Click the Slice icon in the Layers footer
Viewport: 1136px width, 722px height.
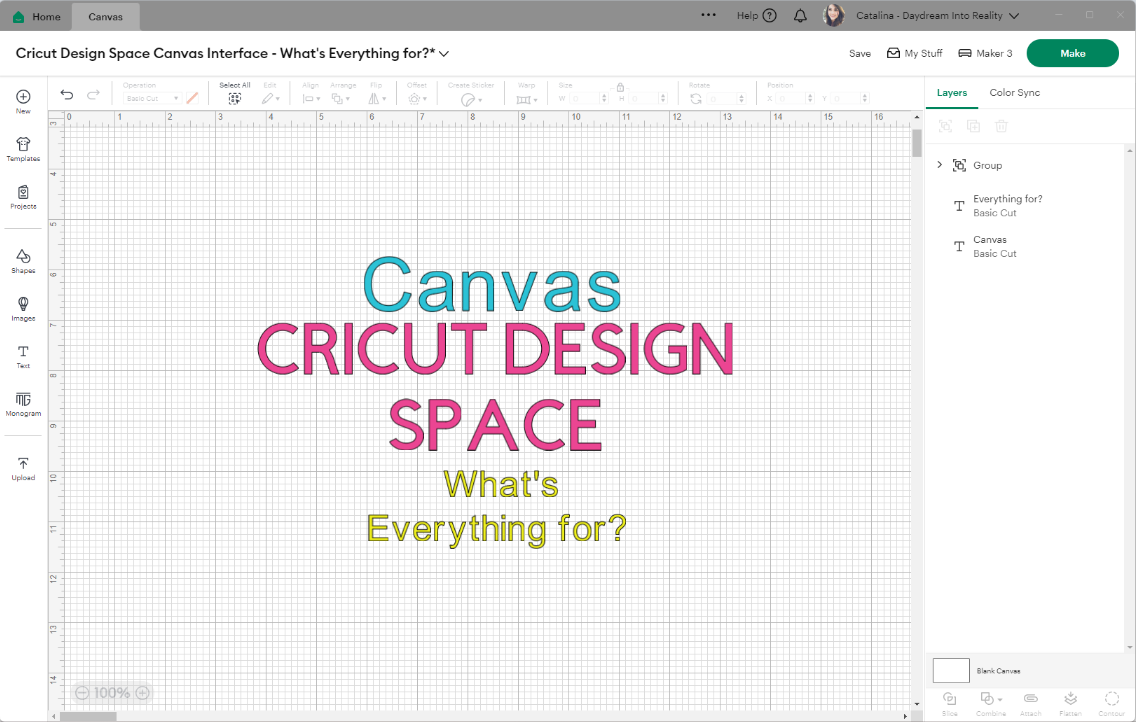click(949, 698)
